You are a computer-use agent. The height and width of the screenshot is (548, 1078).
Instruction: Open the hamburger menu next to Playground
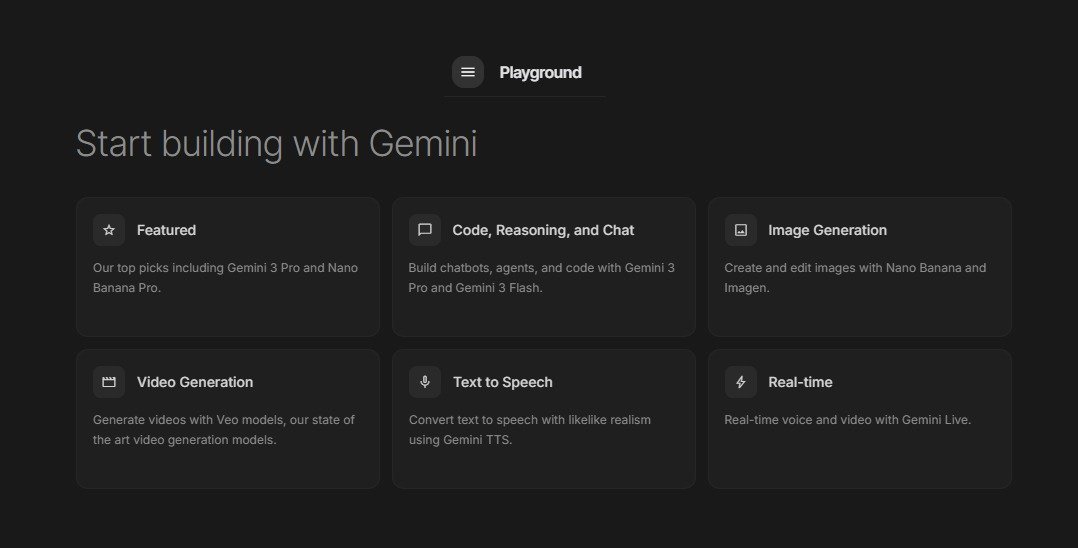(468, 72)
